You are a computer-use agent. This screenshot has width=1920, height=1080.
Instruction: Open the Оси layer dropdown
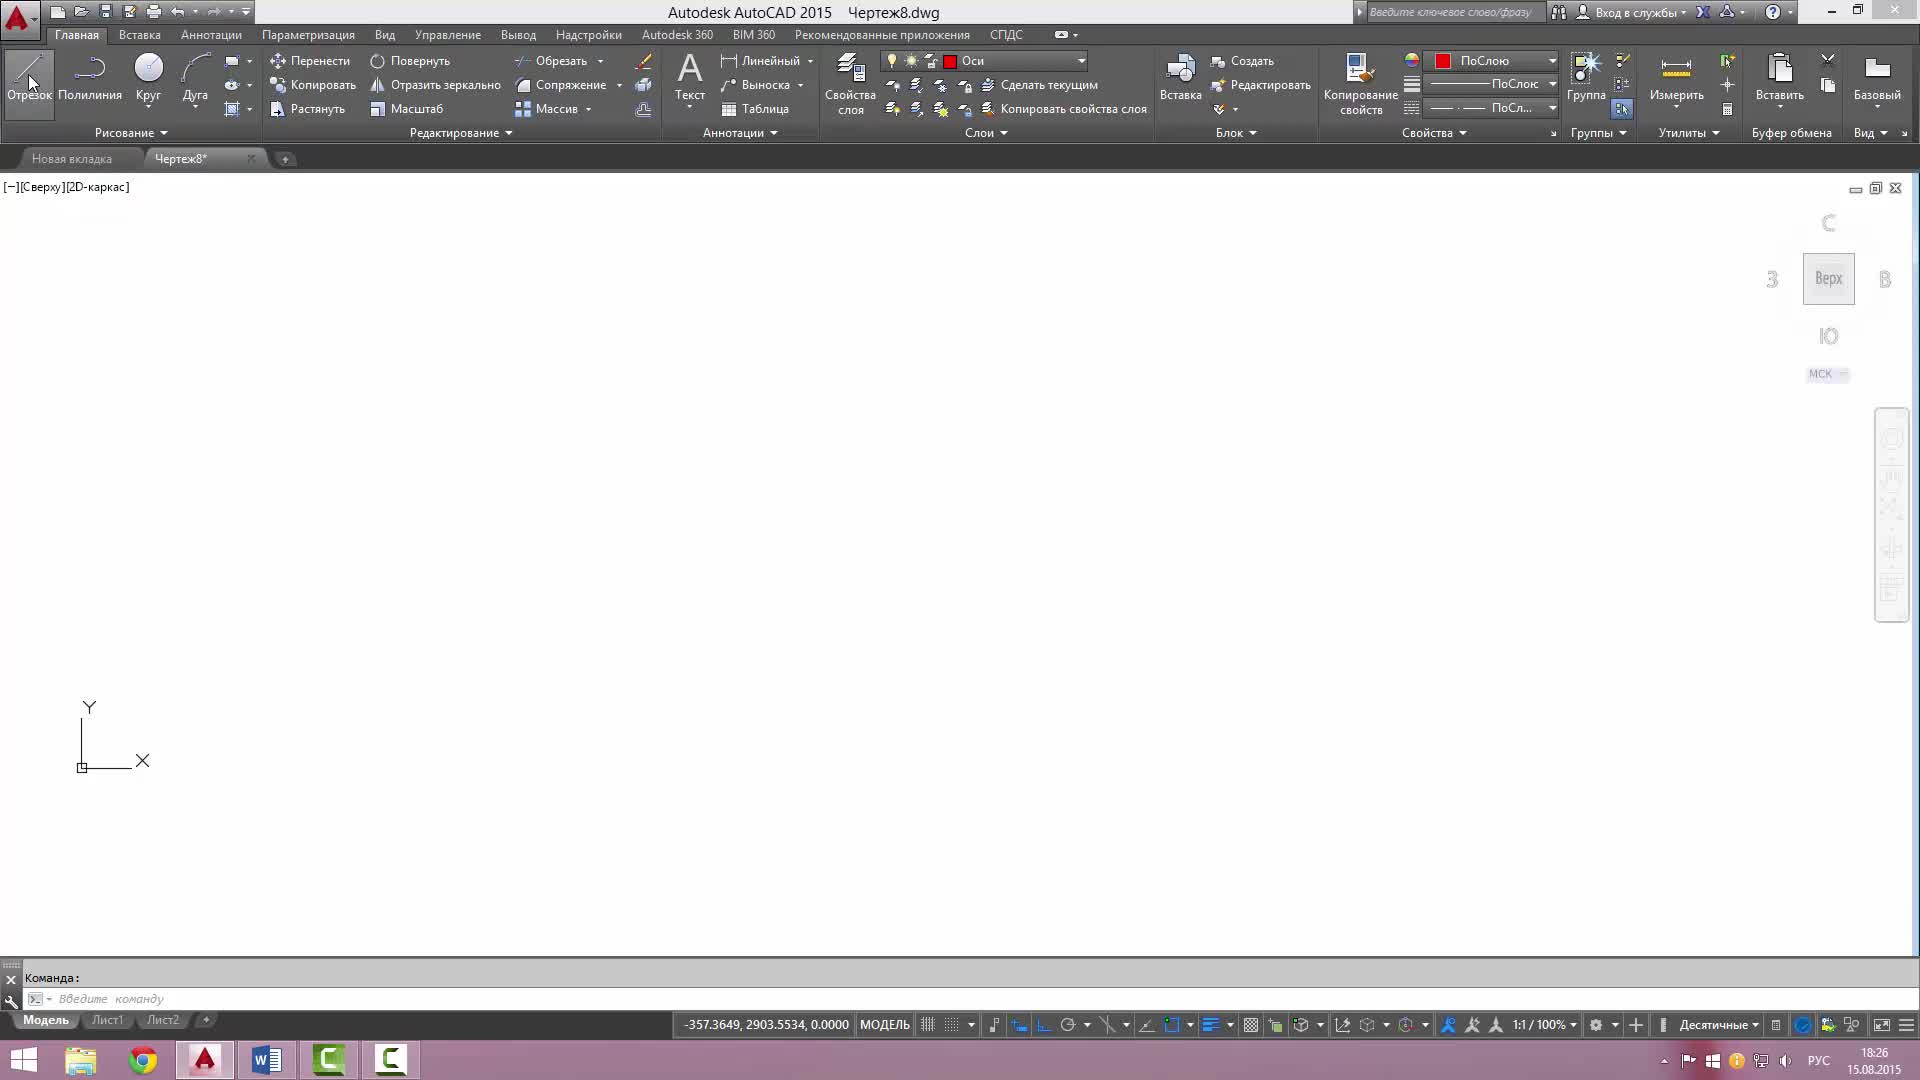[1080, 61]
